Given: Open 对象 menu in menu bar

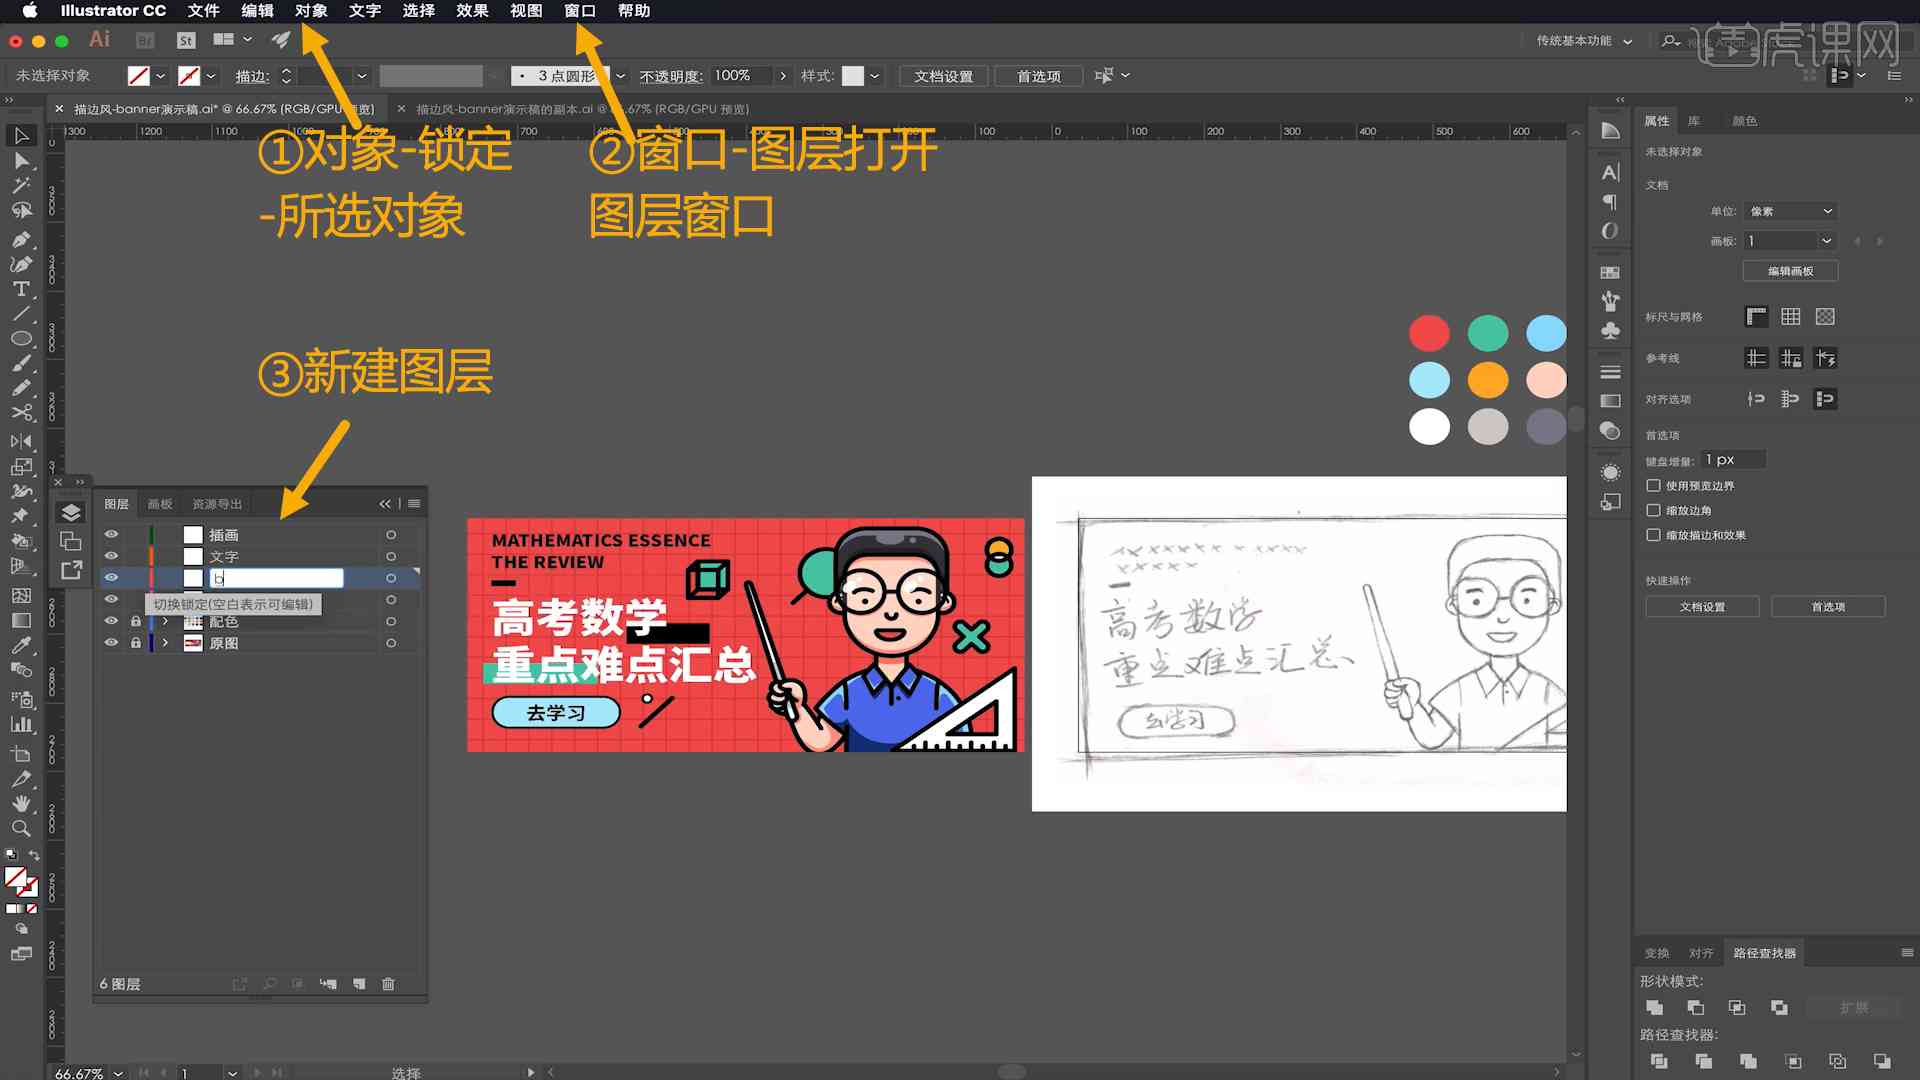Looking at the screenshot, I should pyautogui.click(x=309, y=11).
